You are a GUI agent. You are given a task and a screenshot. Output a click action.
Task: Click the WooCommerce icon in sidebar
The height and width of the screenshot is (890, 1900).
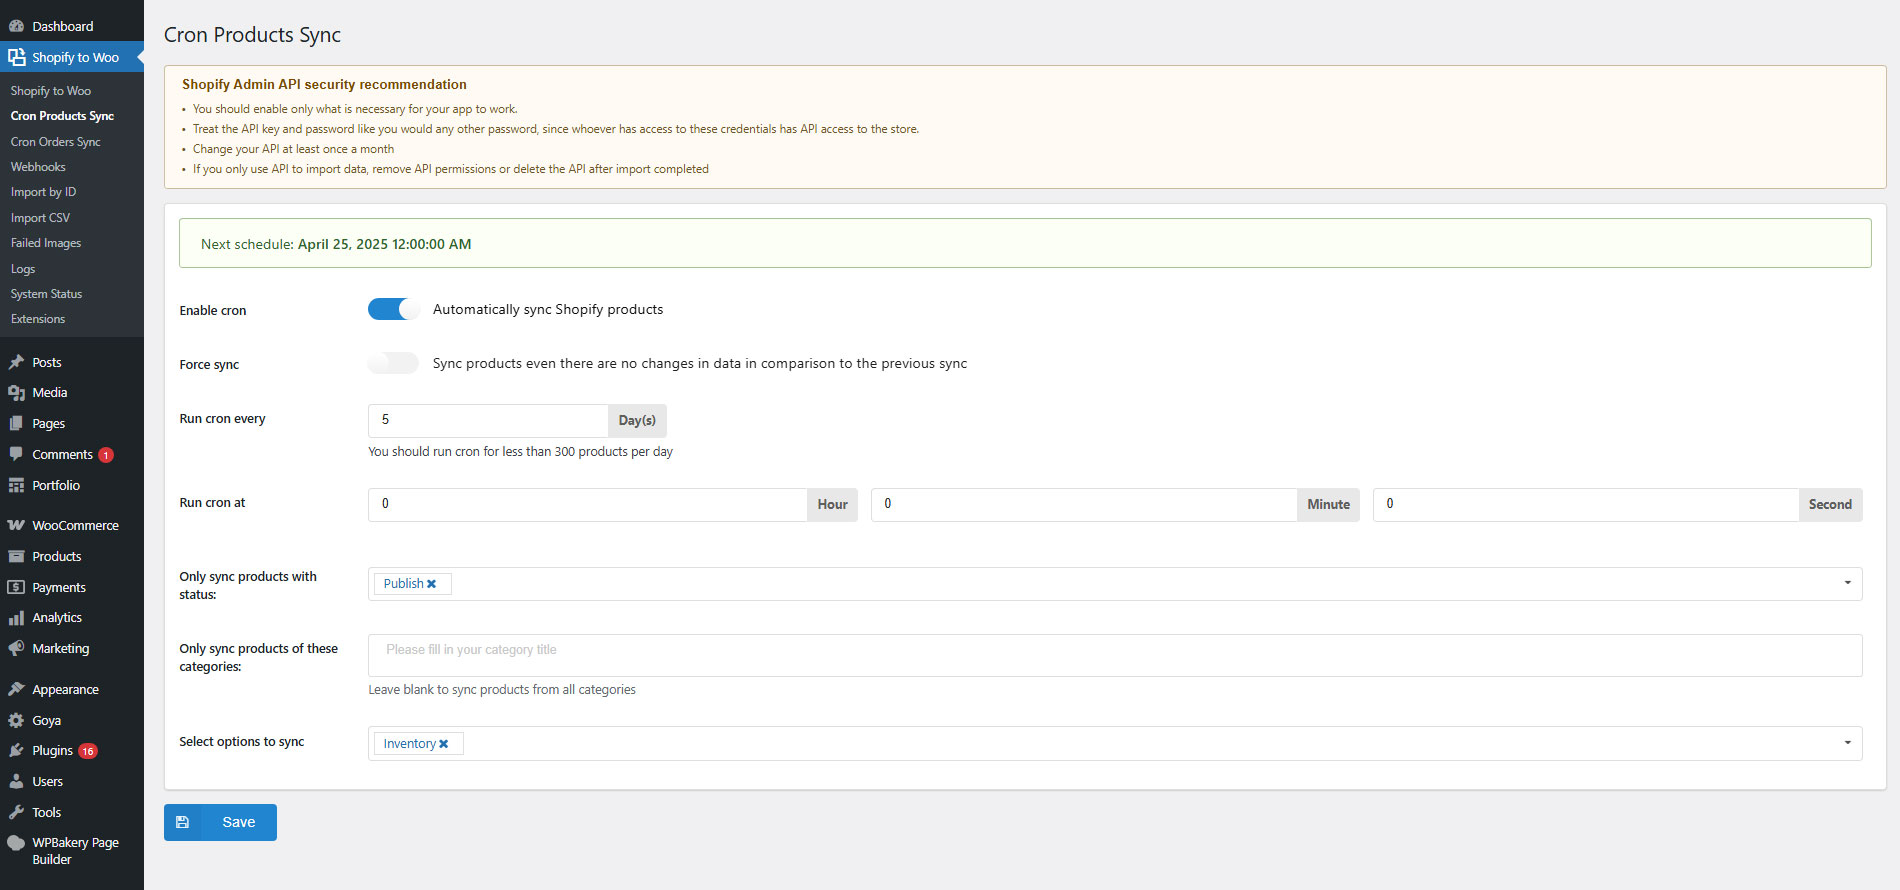[16, 525]
